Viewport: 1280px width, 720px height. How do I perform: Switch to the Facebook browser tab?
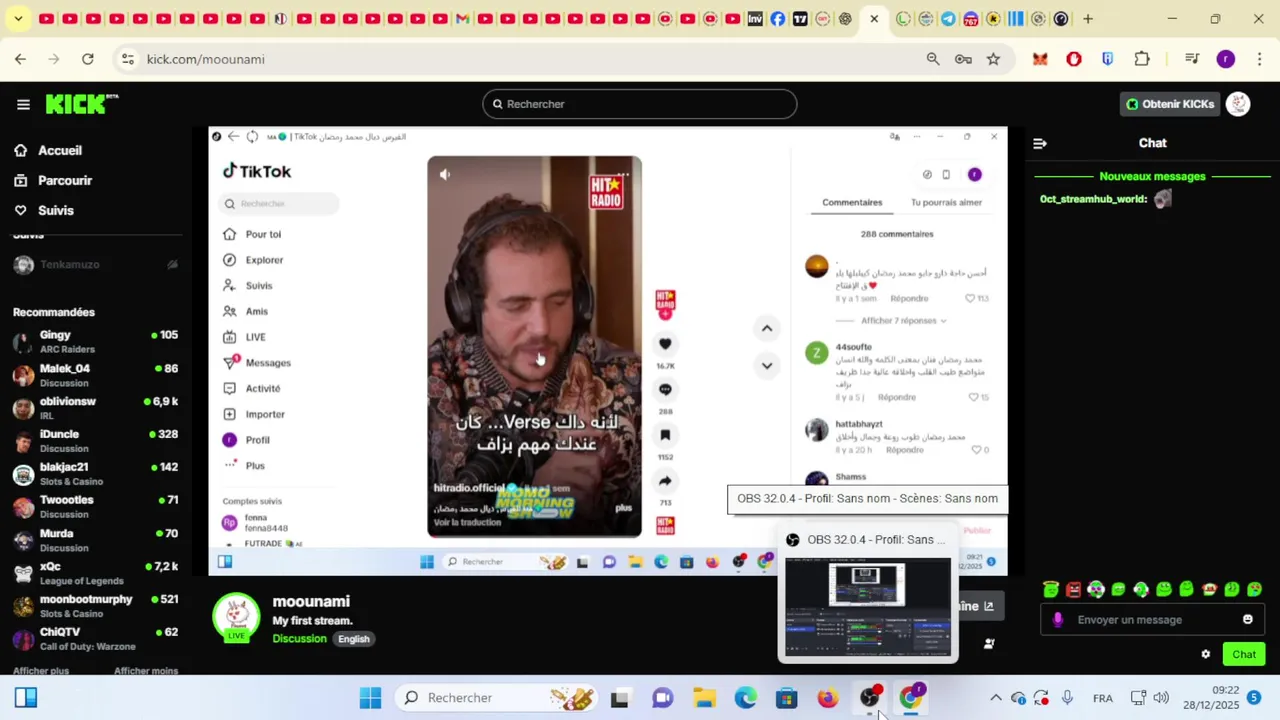tap(777, 19)
